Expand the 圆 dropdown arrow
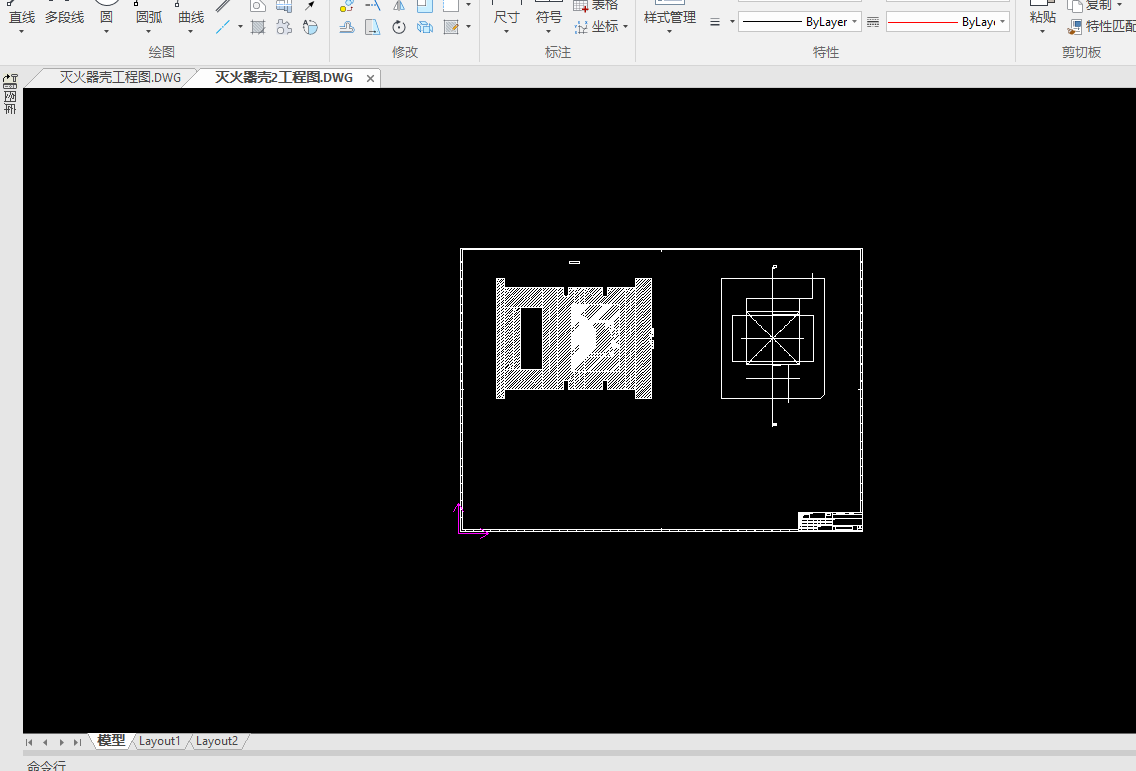Viewport: 1136px width, 771px height. click(106, 32)
